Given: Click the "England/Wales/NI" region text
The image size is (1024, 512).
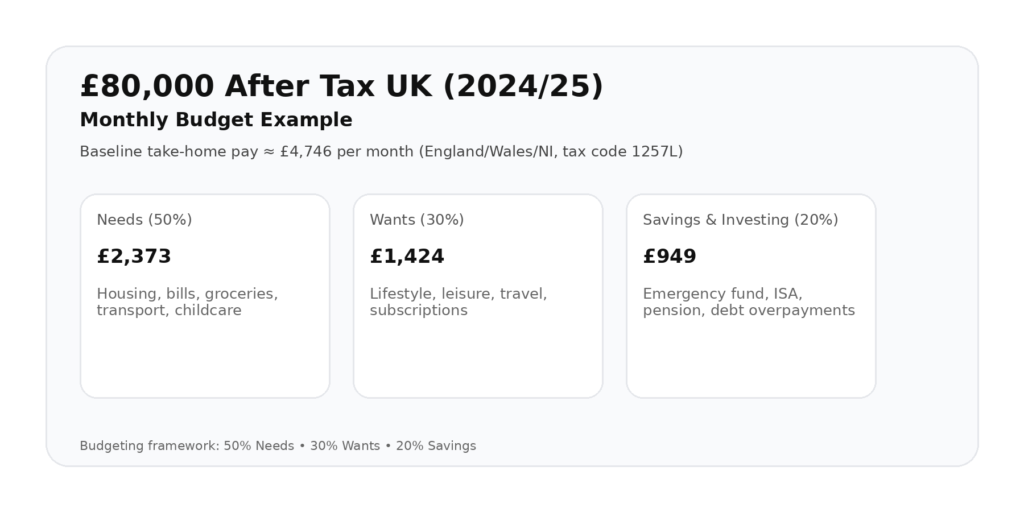Looking at the screenshot, I should (x=488, y=152).
